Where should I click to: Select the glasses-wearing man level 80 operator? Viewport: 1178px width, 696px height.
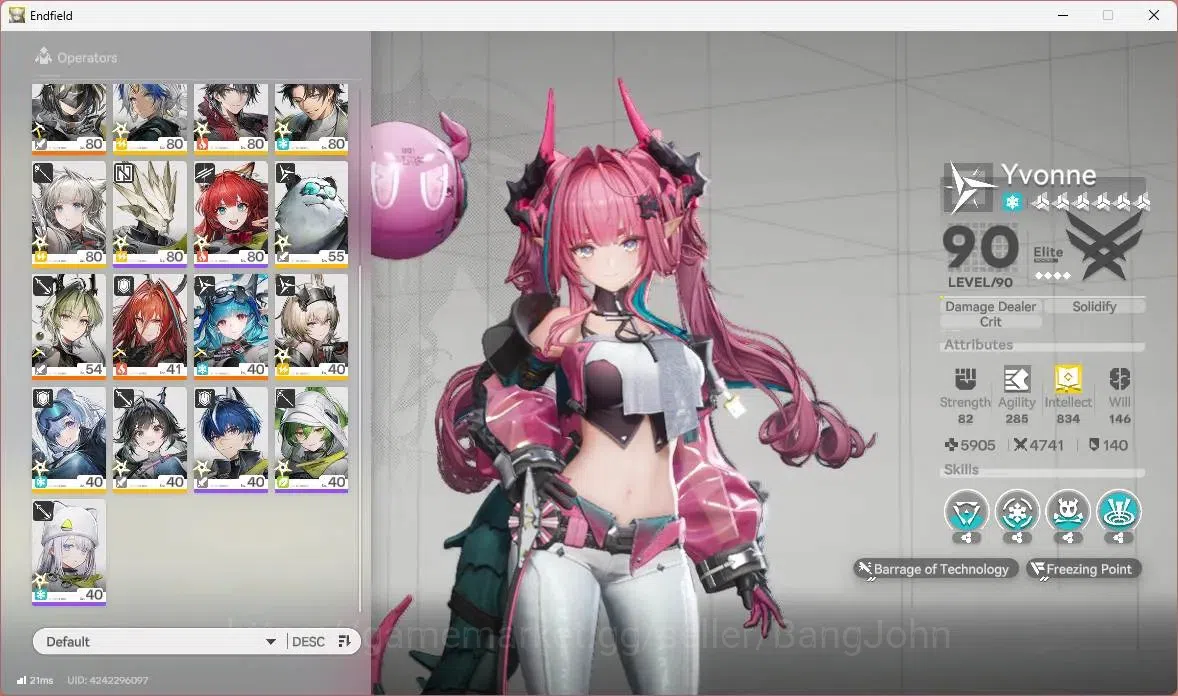(x=311, y=118)
